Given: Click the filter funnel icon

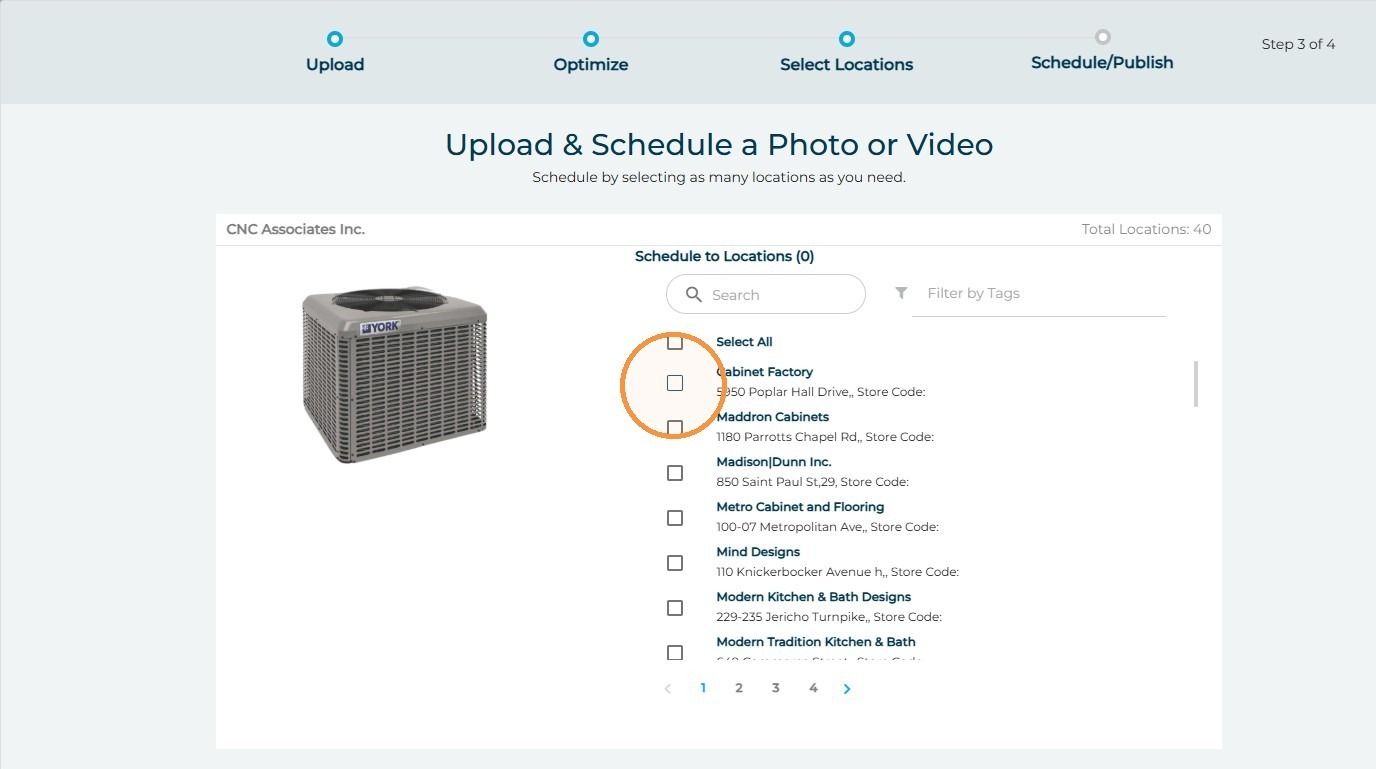Looking at the screenshot, I should (x=901, y=293).
